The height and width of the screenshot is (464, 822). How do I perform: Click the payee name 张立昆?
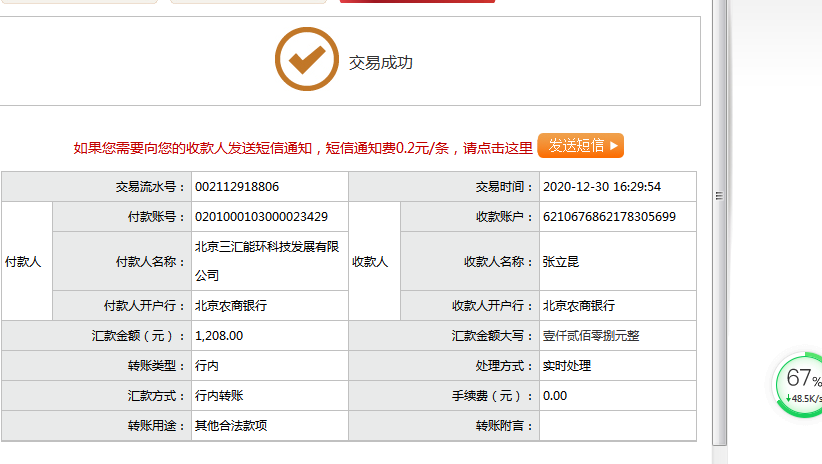pyautogui.click(x=561, y=261)
